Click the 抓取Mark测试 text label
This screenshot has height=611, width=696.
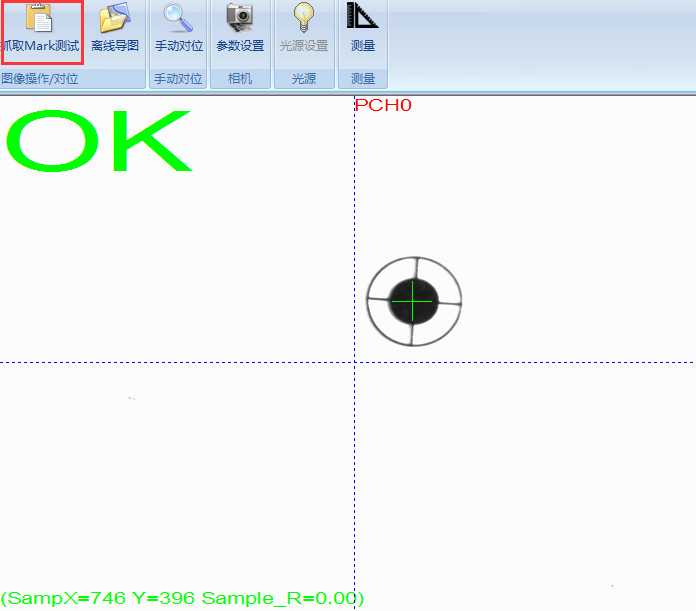coord(40,46)
